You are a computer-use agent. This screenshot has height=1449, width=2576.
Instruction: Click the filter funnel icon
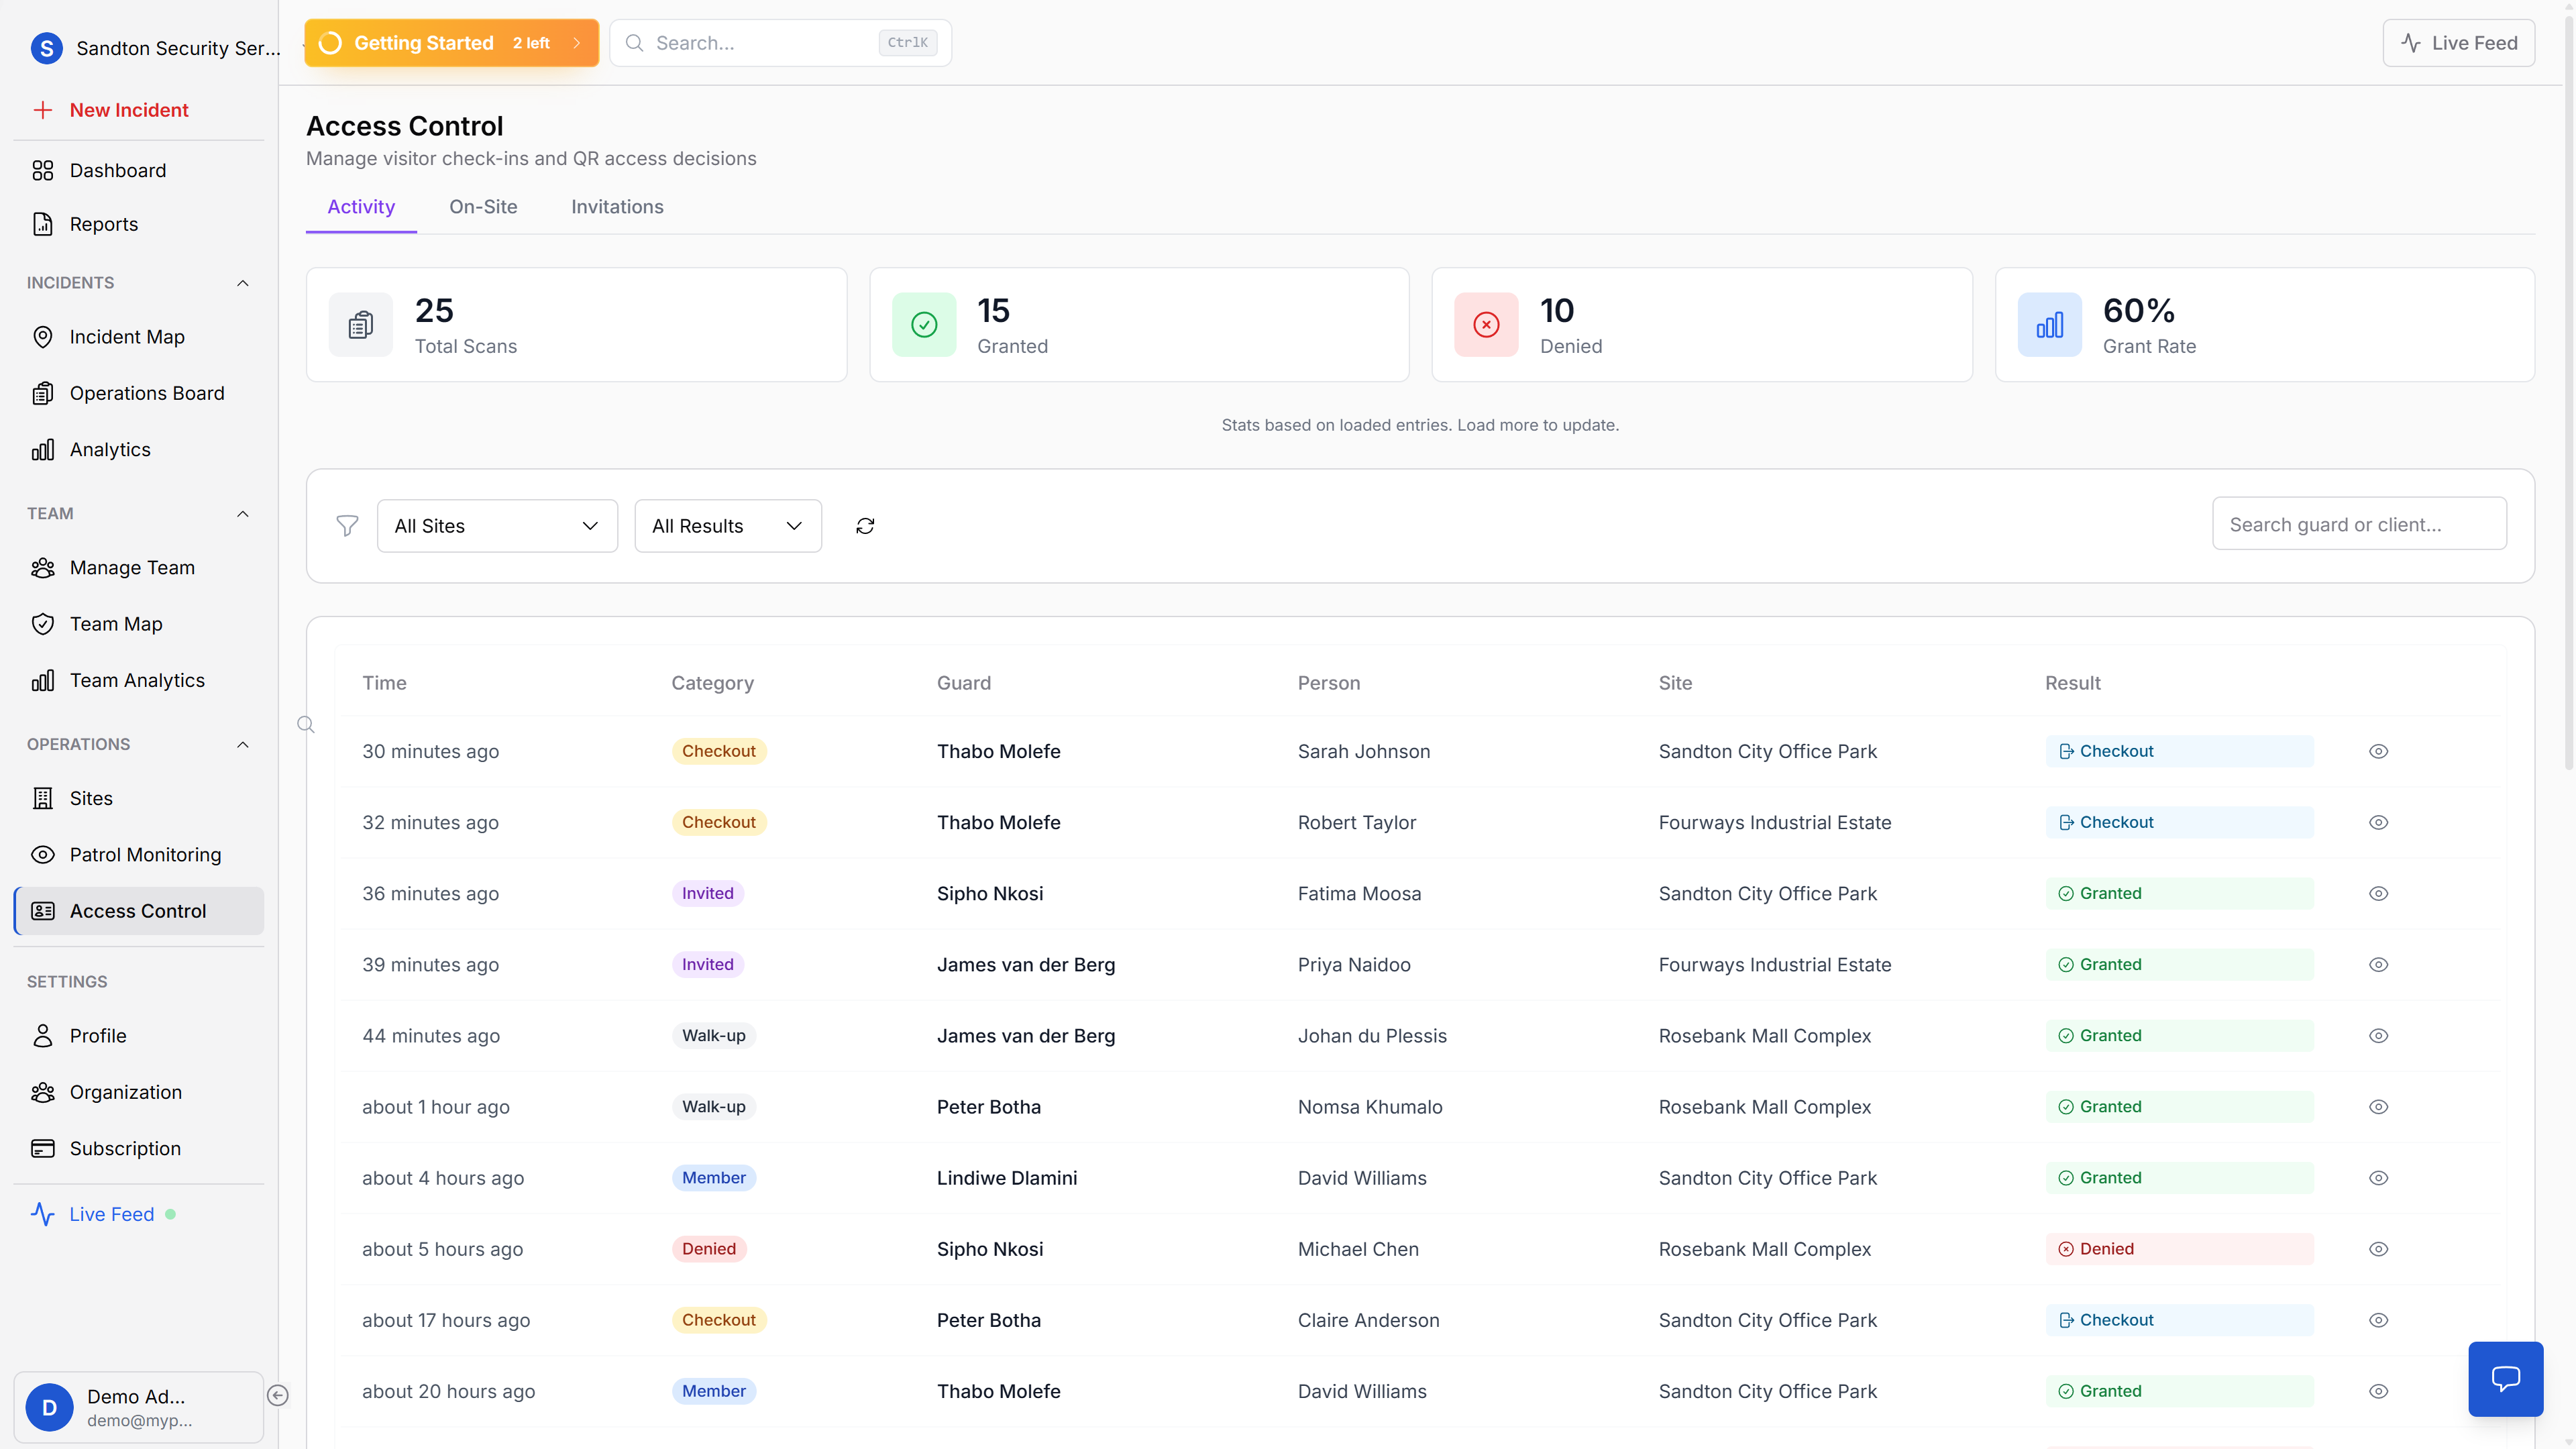coord(347,526)
